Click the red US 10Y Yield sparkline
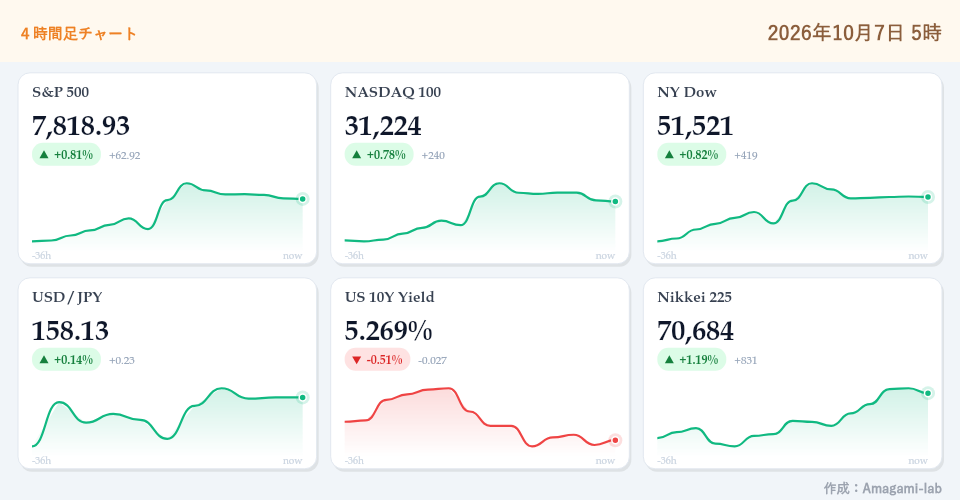 click(480, 420)
